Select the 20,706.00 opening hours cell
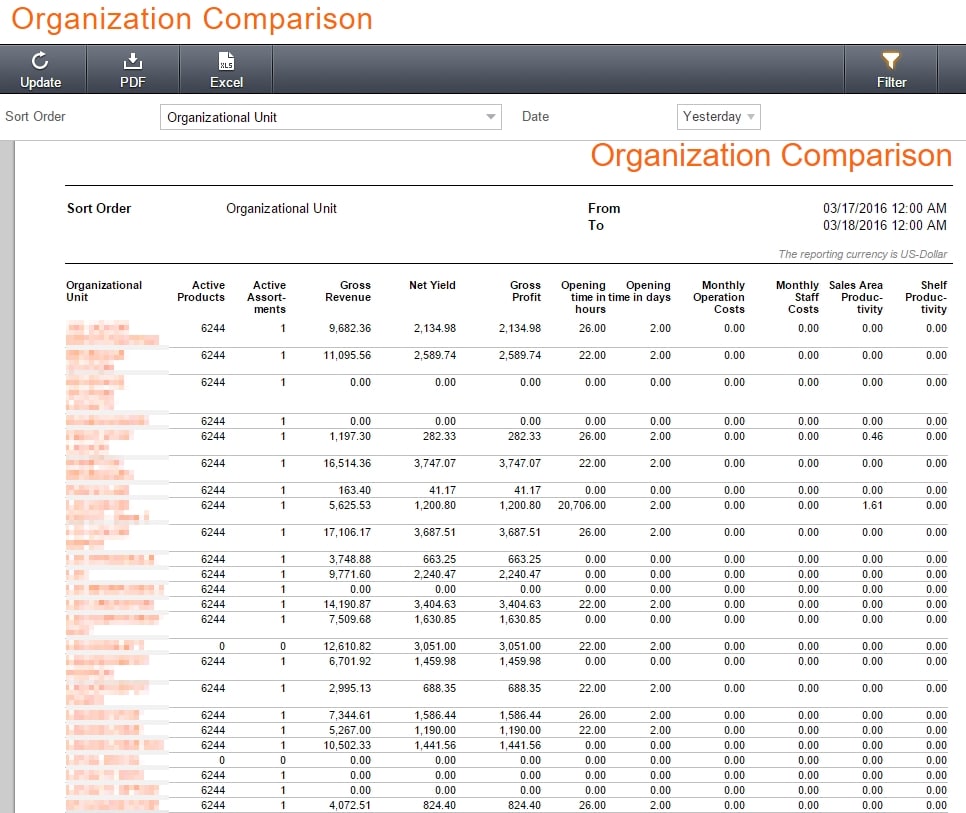 point(582,505)
